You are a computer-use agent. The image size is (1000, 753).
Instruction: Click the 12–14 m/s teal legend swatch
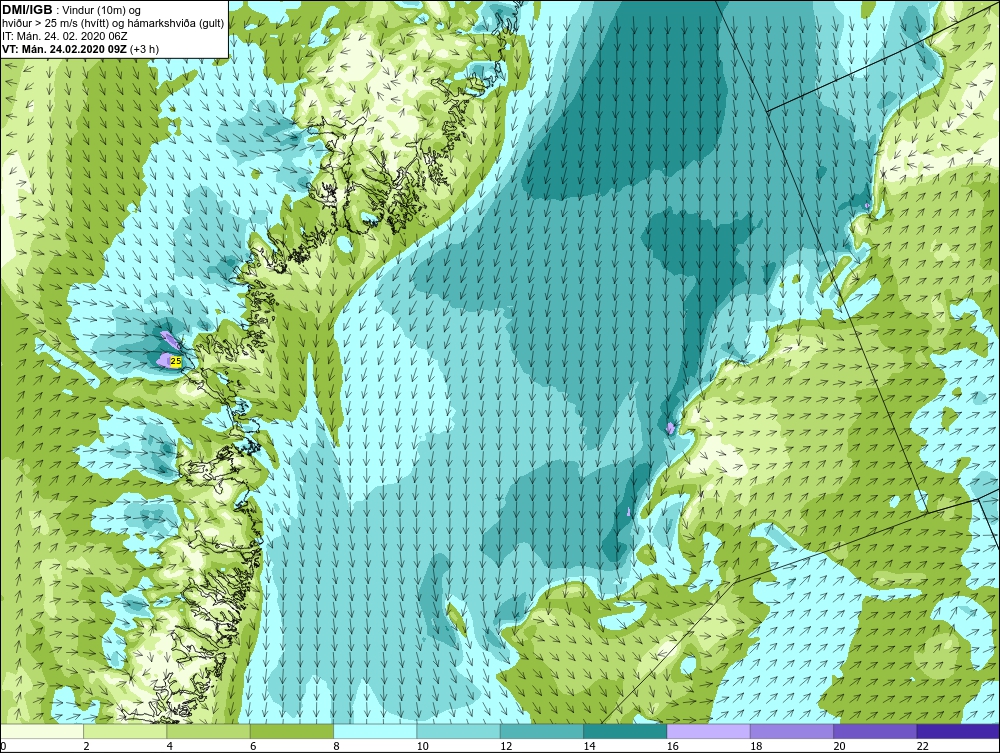coord(541,731)
